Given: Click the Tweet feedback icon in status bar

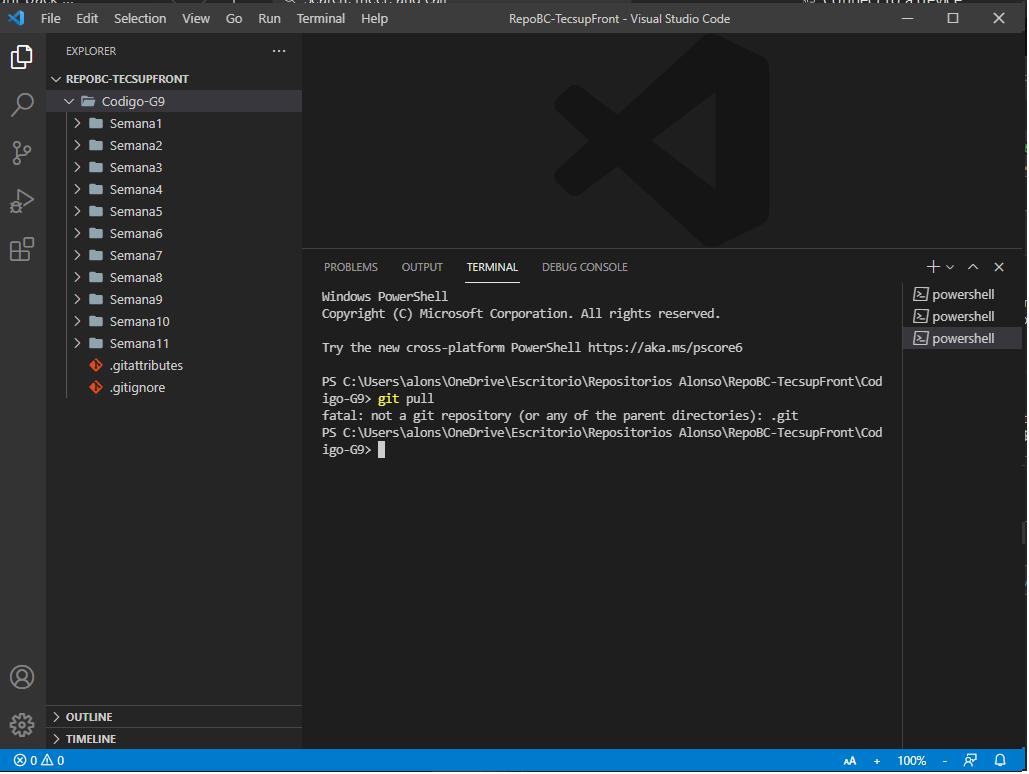Looking at the screenshot, I should (x=969, y=760).
